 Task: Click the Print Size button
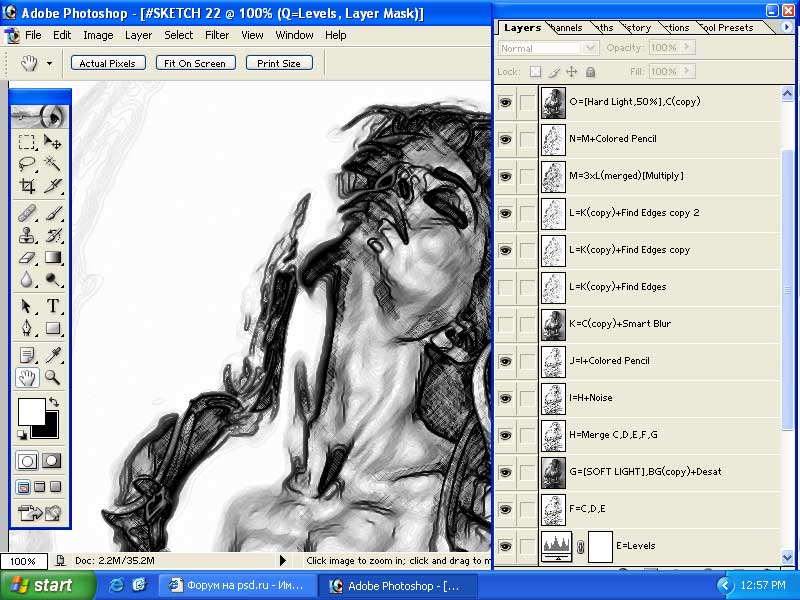point(279,63)
